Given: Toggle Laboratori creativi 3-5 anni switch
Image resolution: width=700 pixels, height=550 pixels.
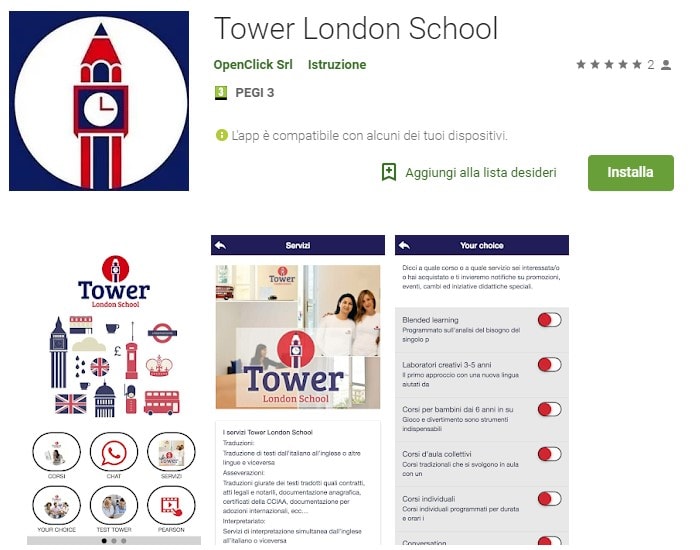Looking at the screenshot, I should coord(549,365).
